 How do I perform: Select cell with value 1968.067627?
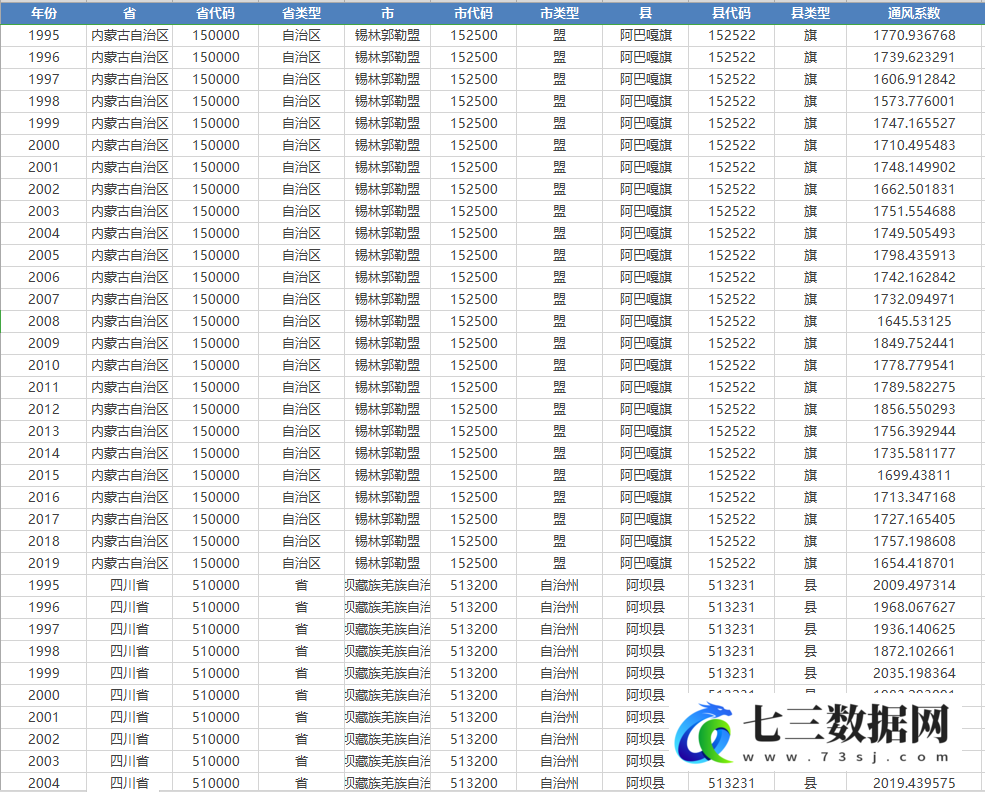click(915, 607)
